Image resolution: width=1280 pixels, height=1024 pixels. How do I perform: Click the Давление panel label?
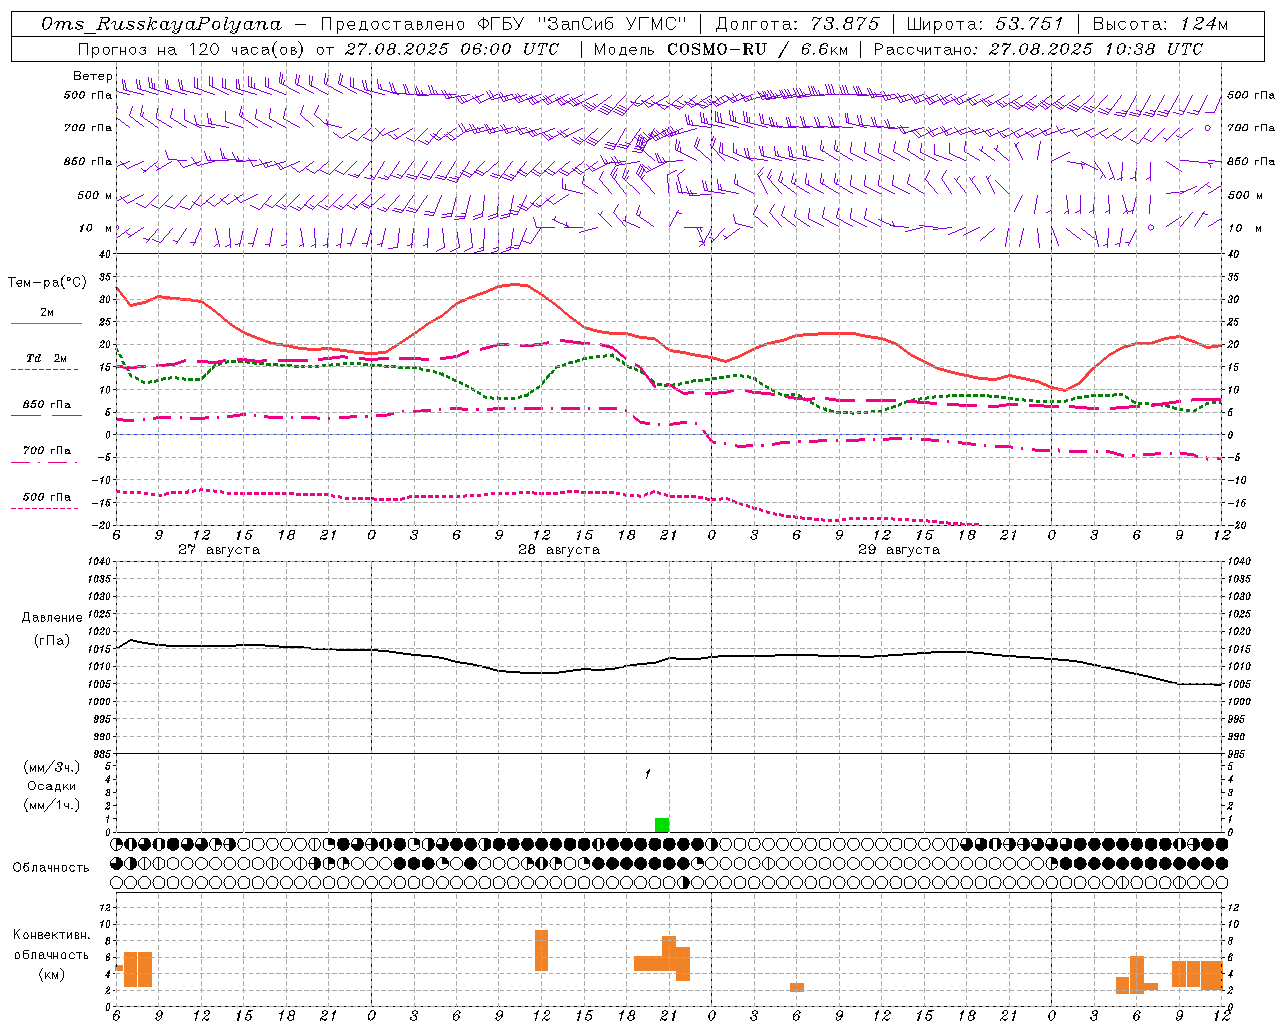pyautogui.click(x=52, y=618)
